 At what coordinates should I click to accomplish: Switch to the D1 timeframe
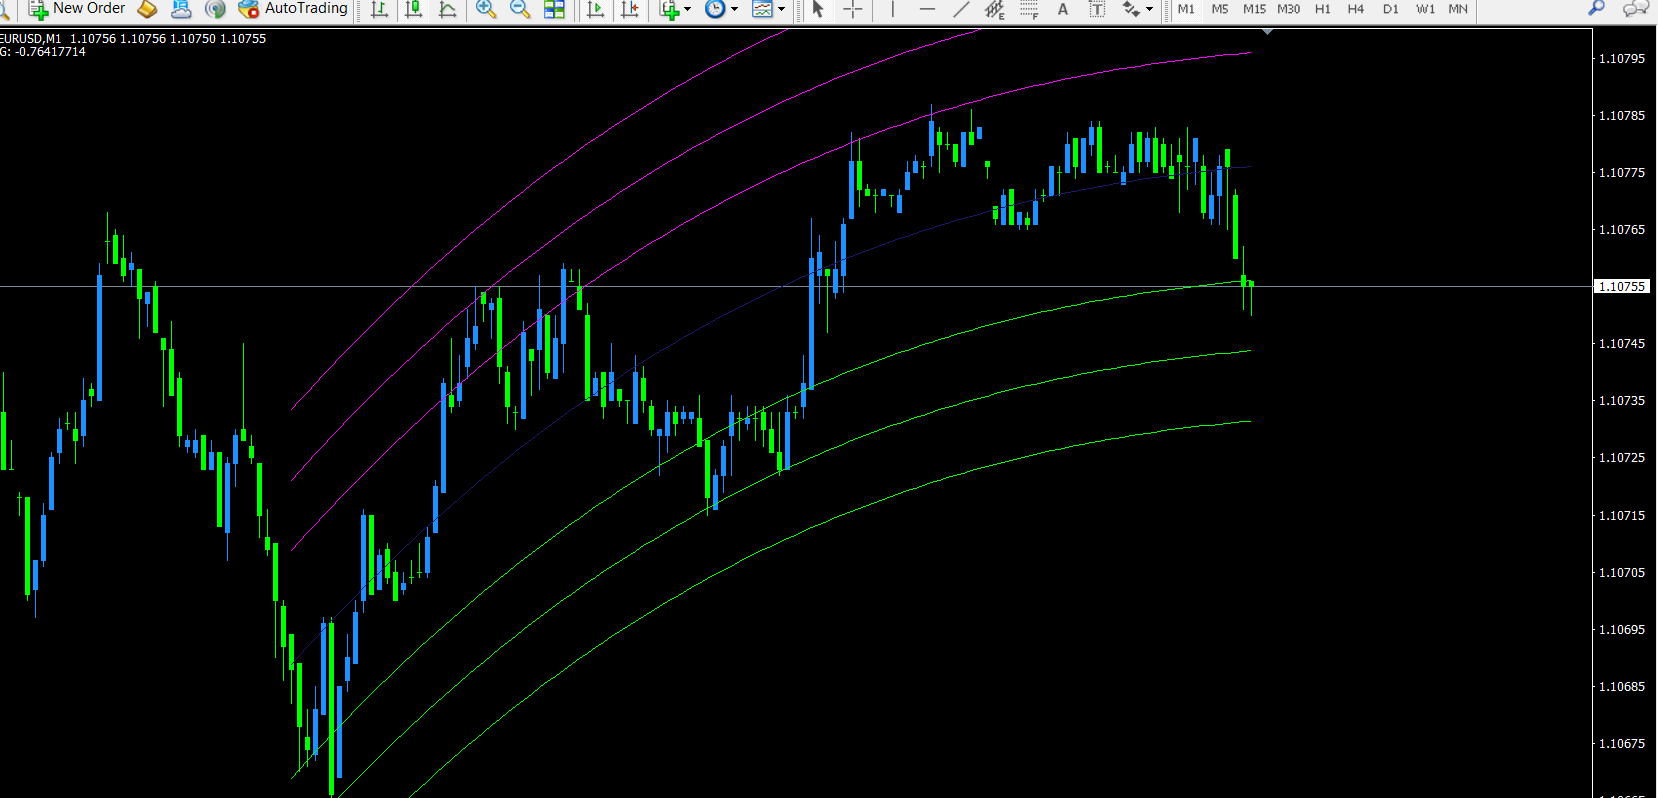1391,9
